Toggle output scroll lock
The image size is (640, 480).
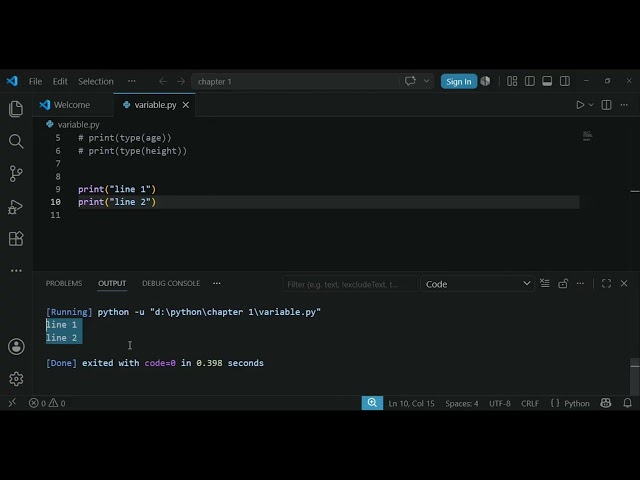(x=563, y=283)
